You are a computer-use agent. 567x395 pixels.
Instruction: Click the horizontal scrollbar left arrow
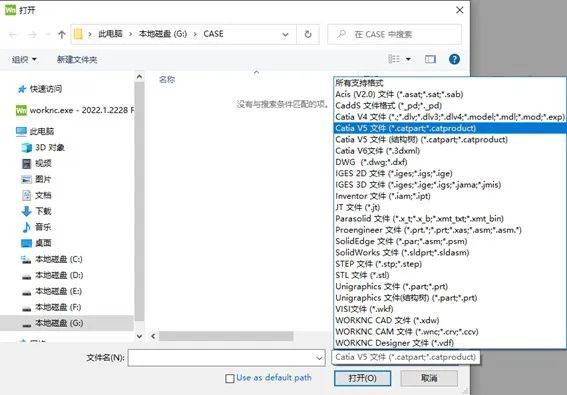click(x=153, y=336)
